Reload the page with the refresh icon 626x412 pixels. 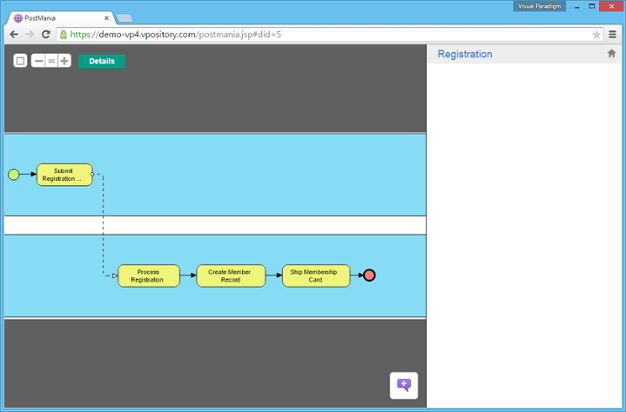pyautogui.click(x=46, y=34)
